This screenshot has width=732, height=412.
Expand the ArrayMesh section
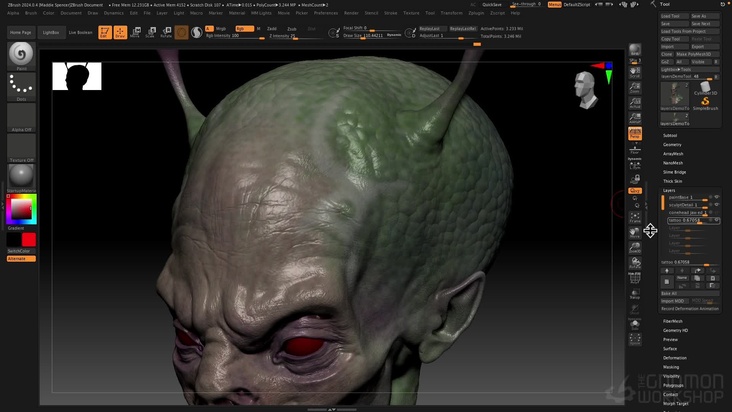[x=673, y=154]
